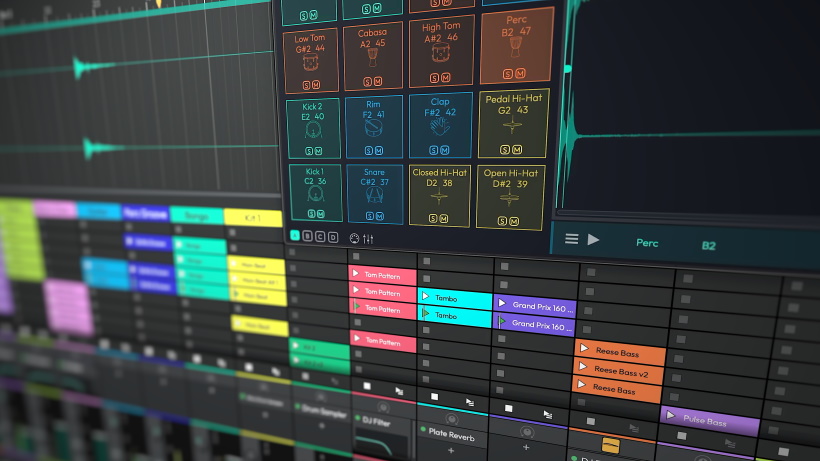Select the Perc B2 djembe pad icon
The height and width of the screenshot is (461, 820).
coord(515,48)
